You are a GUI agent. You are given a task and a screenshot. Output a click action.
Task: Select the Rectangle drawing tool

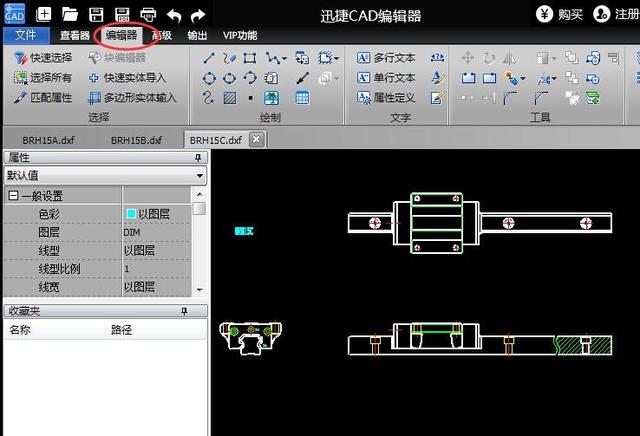coord(250,58)
